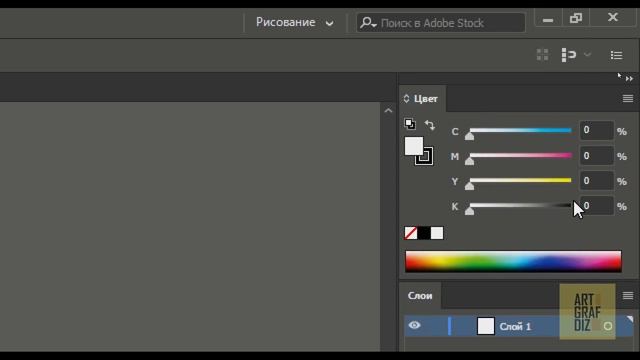This screenshot has width=640, height=360.
Task: Click the Yellow (Y) slider
Action: [520, 181]
